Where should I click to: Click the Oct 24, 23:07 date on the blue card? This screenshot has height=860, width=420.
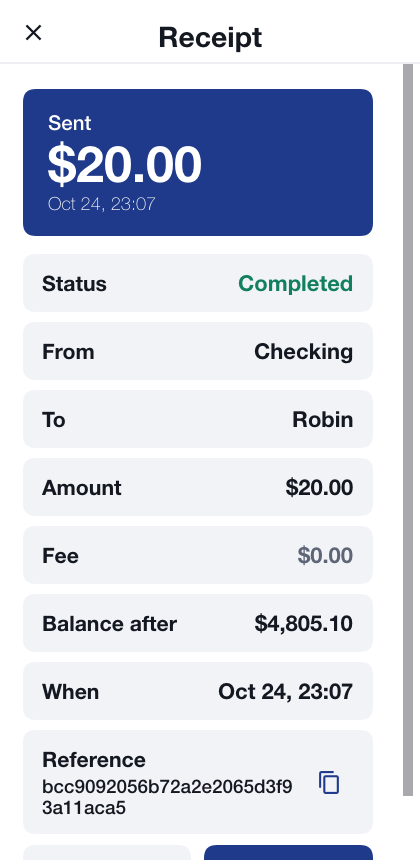click(x=101, y=204)
